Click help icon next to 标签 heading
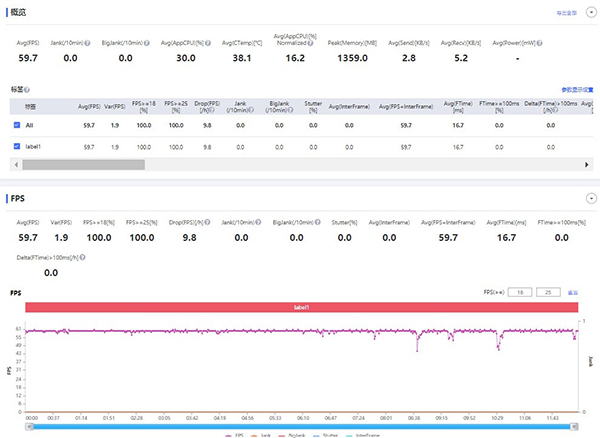The image size is (600, 438). (x=26, y=90)
